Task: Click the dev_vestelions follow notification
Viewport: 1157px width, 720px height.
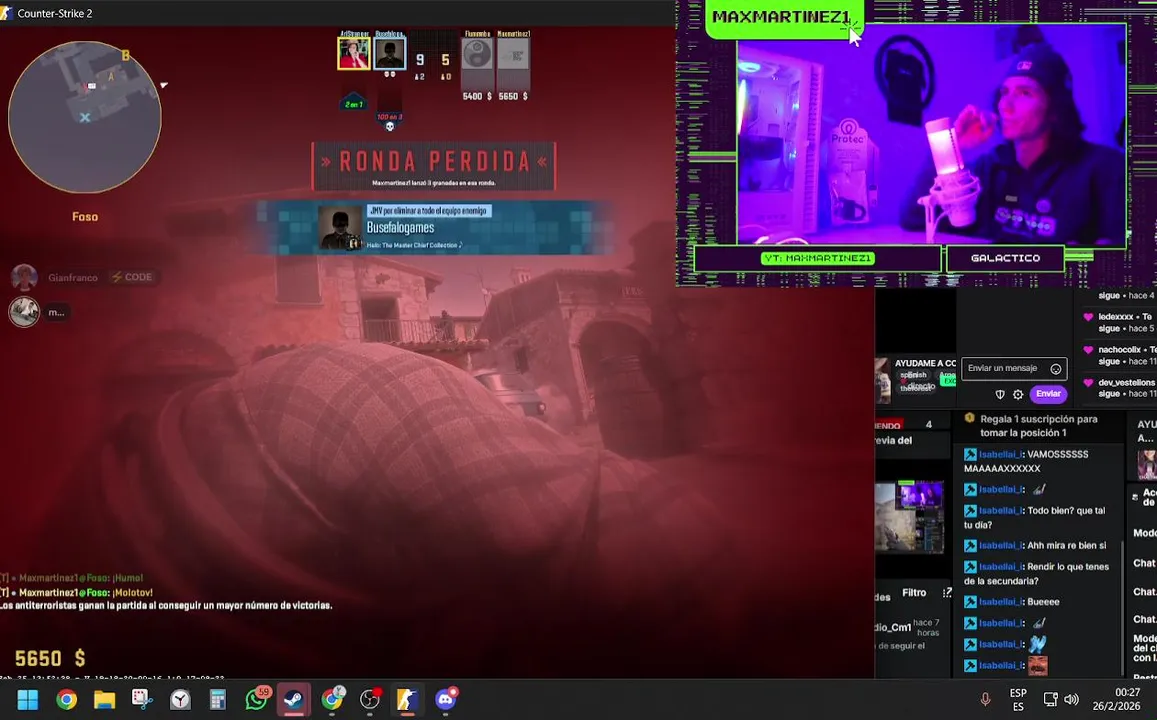Action: [1118, 388]
